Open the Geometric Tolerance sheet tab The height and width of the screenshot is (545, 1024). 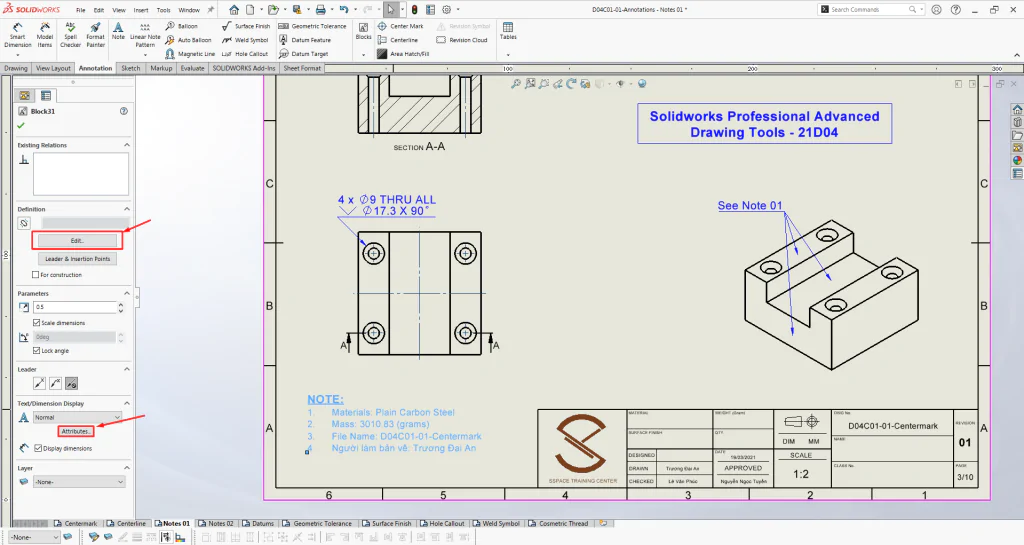point(318,523)
